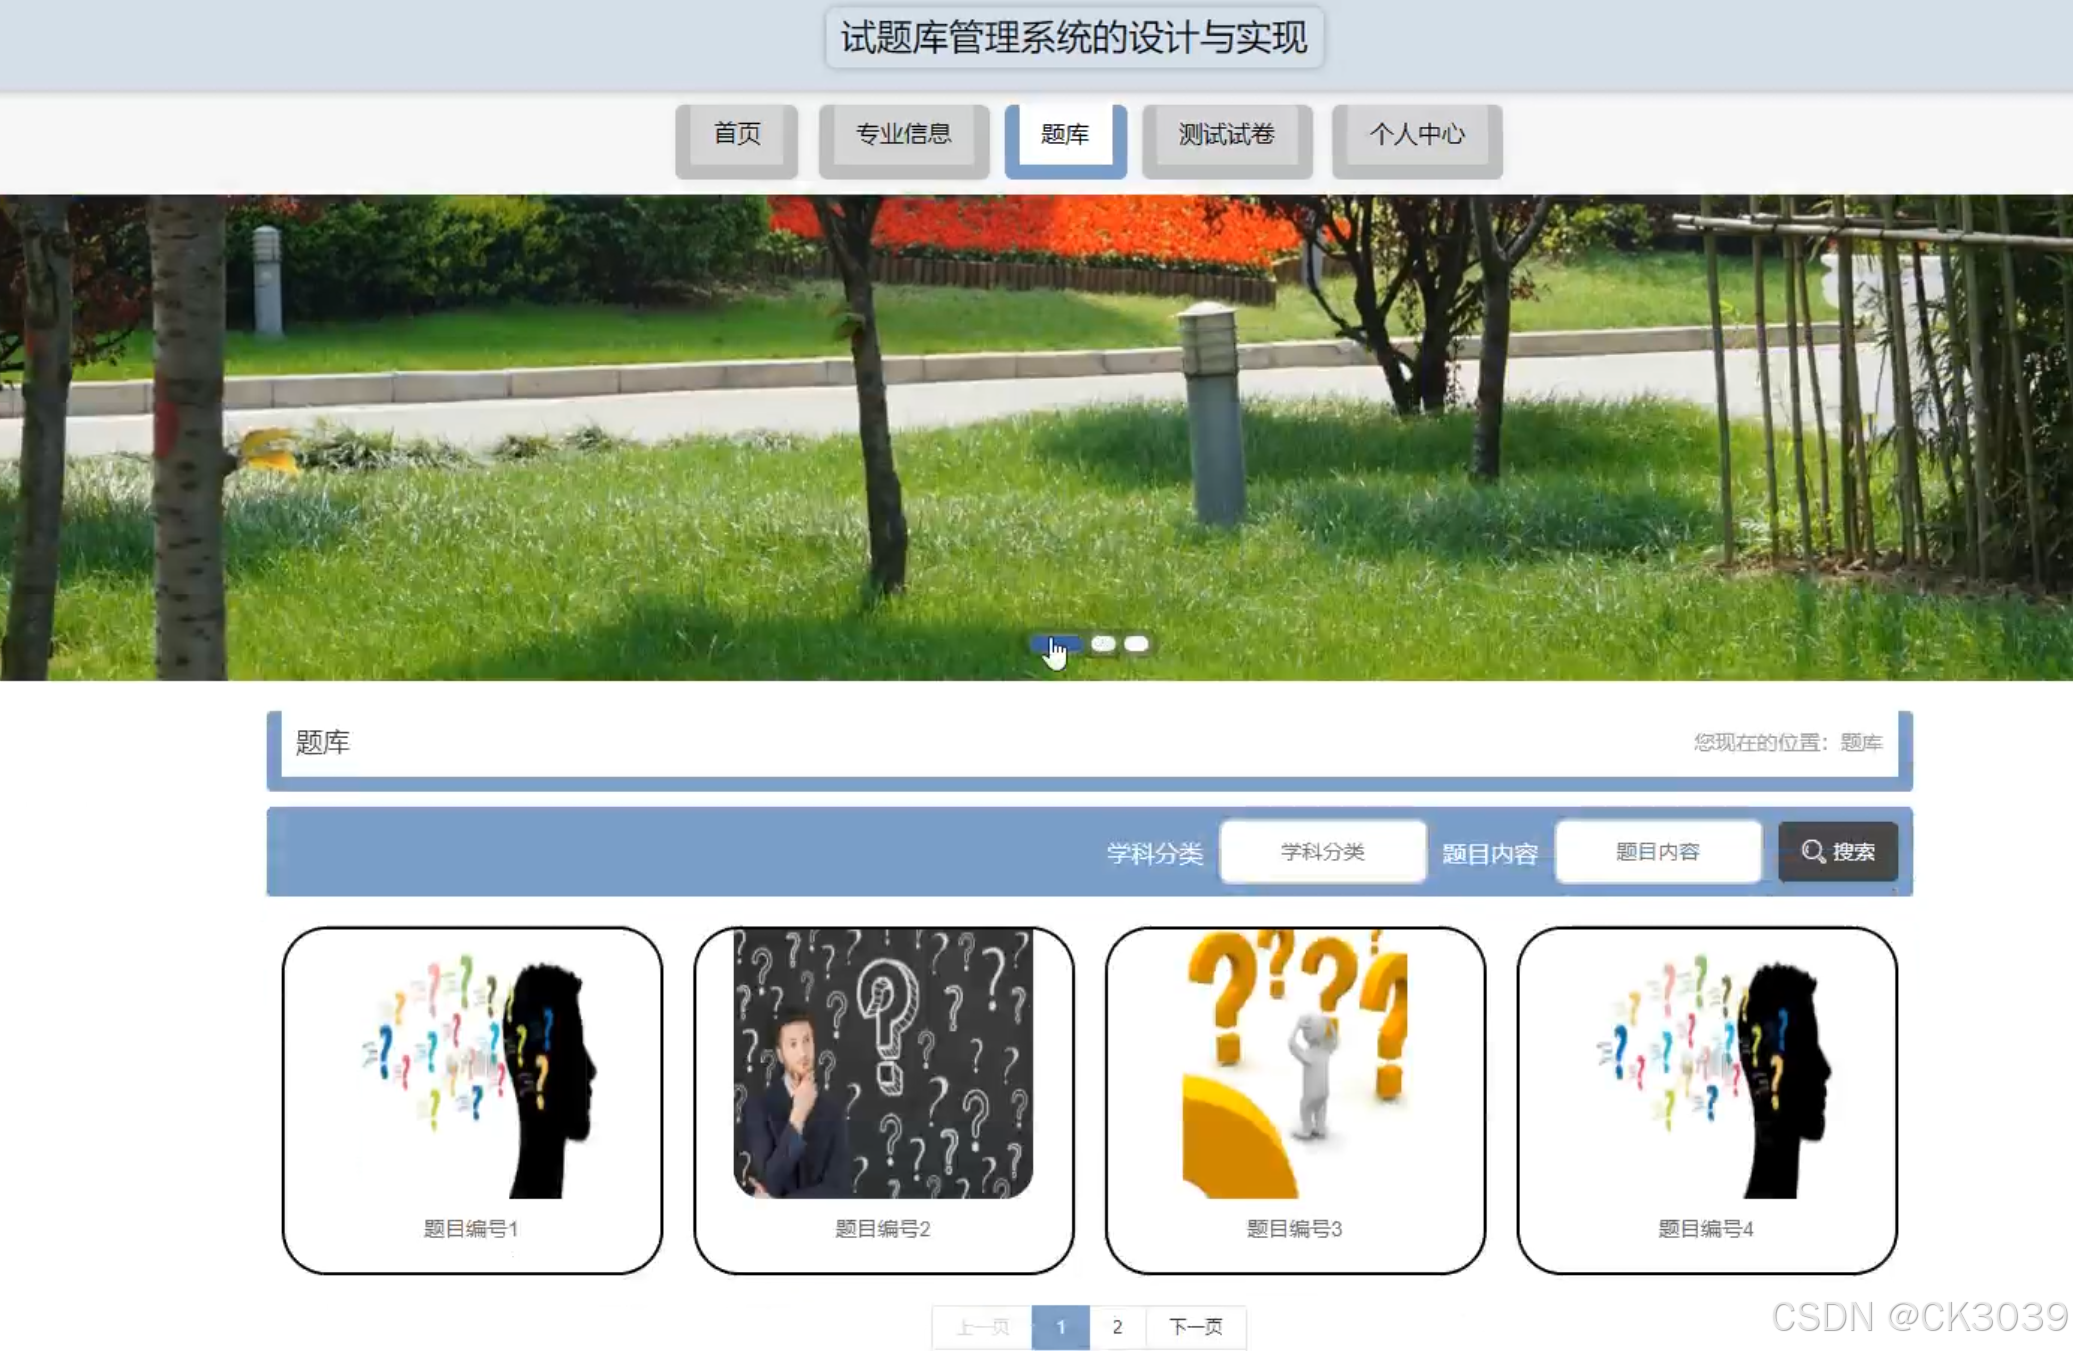Click the 下一页 pagination button
The width and height of the screenshot is (2073, 1351).
coord(1195,1327)
